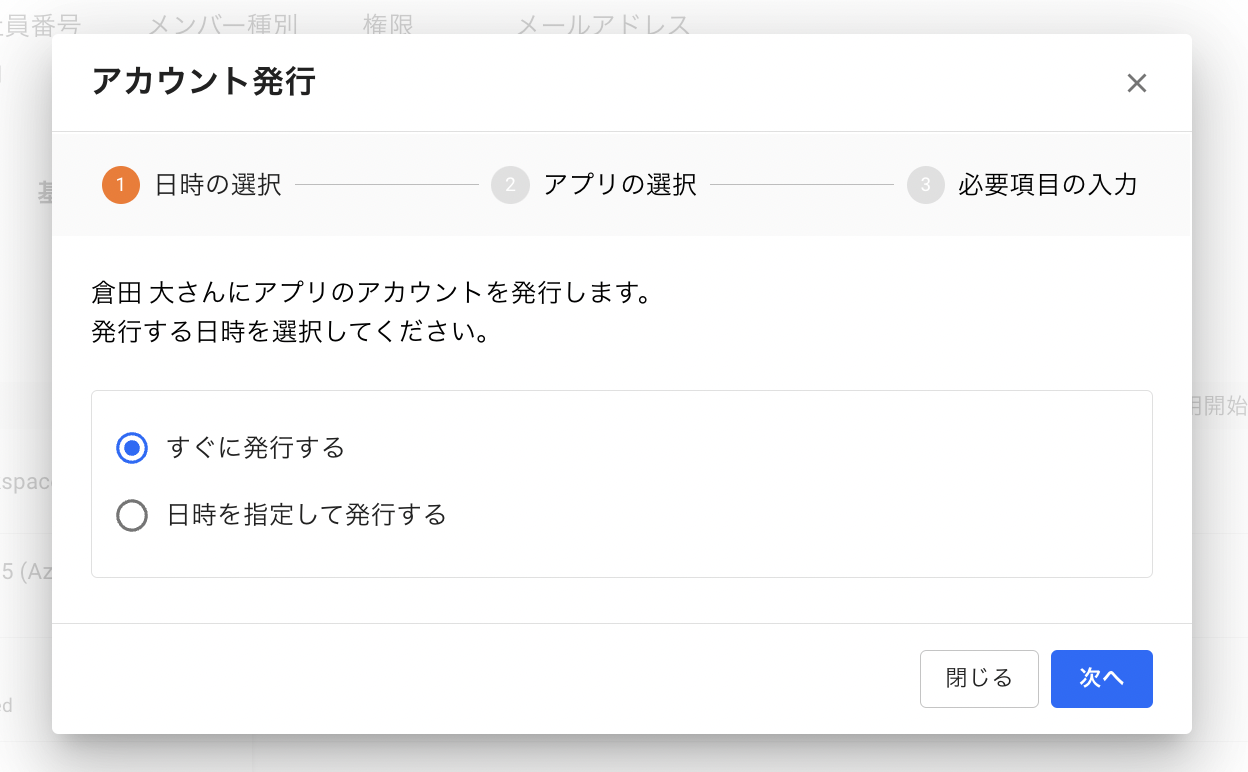1248x772 pixels.
Task: Select the すぐに発行する radio button
Action: coord(132,448)
